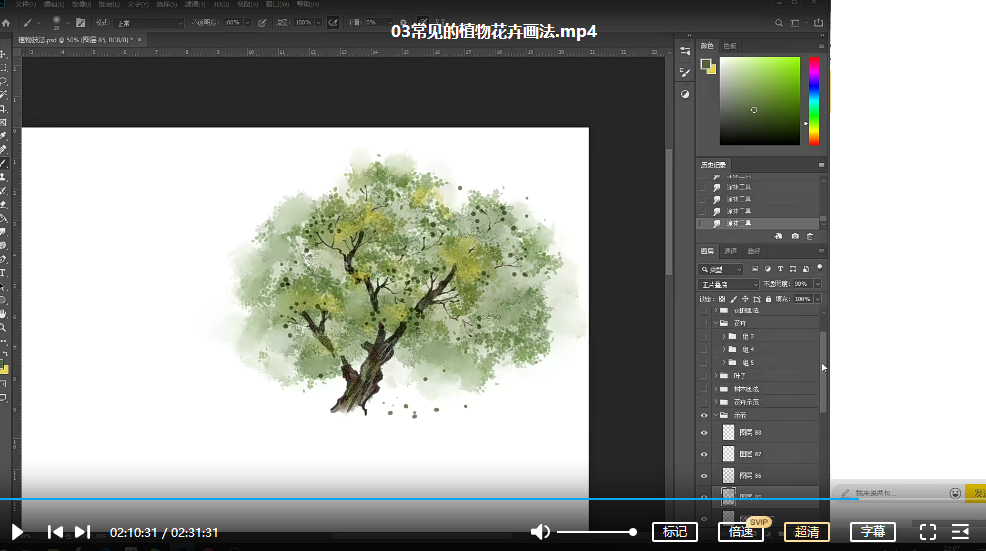The height and width of the screenshot is (551, 986).
Task: Open the layer opacity dropdown arrow
Action: [817, 284]
